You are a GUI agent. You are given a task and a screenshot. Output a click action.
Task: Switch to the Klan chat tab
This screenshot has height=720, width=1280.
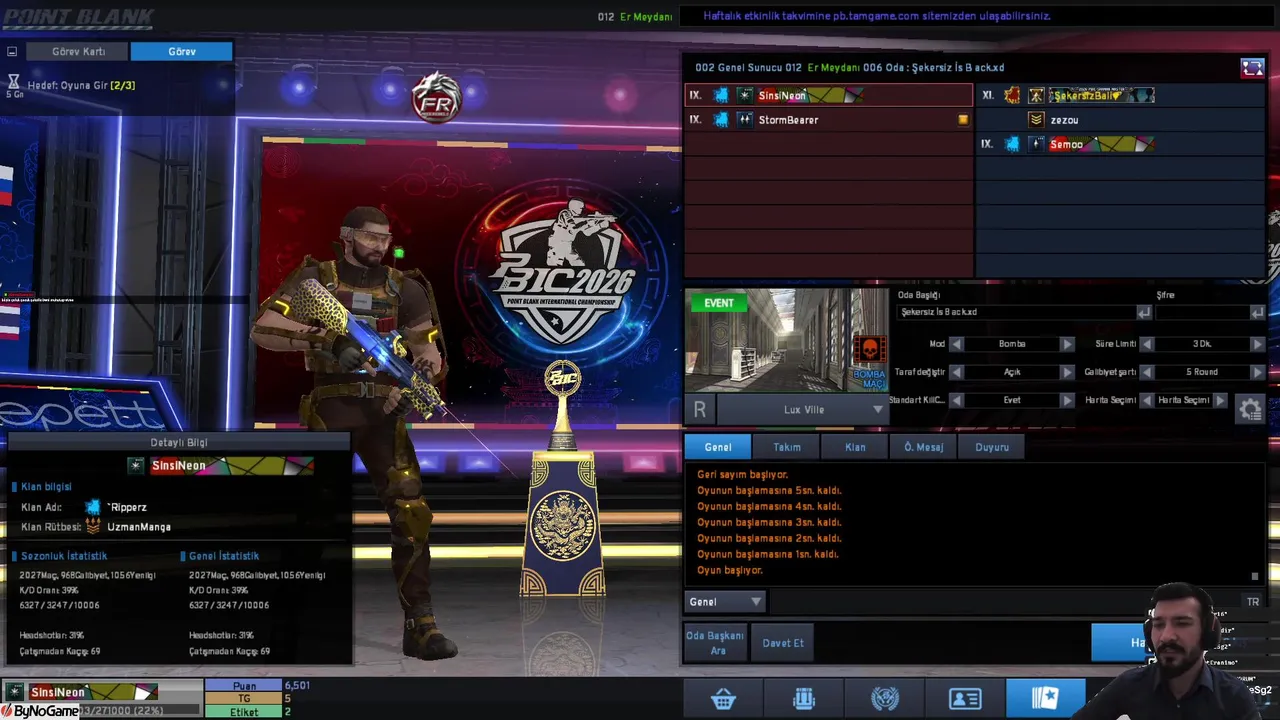pos(855,447)
